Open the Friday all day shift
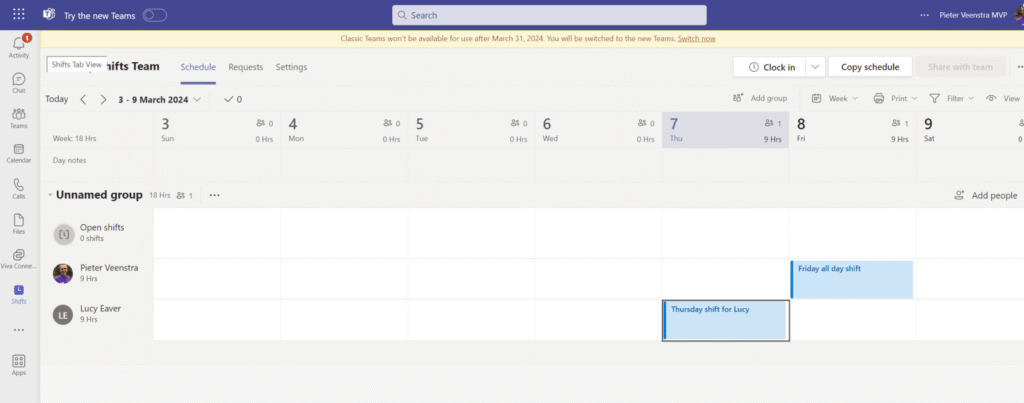This screenshot has height=403, width=1024. point(852,280)
